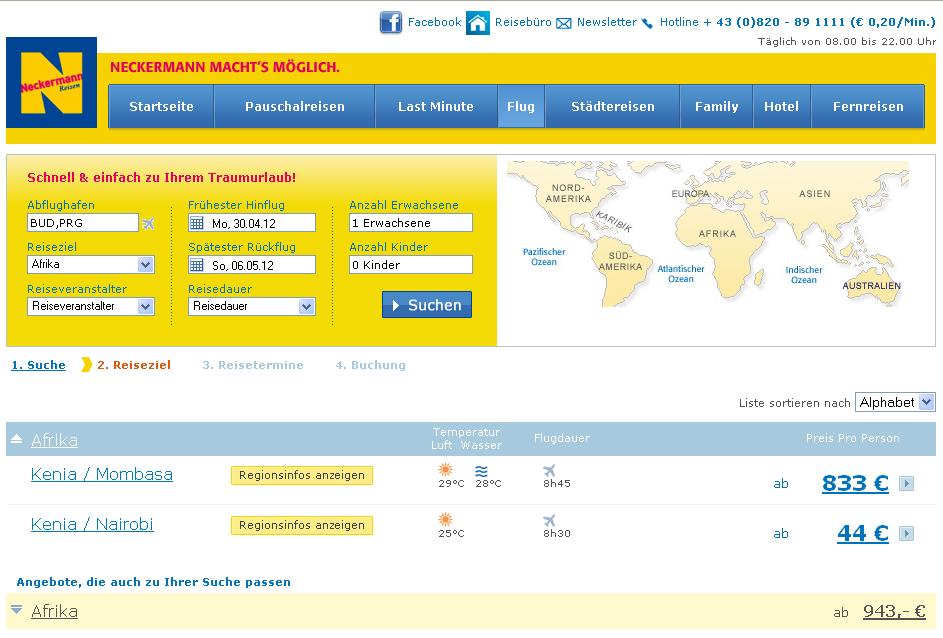Click the Anzahl Erwachsene field
The width and height of the screenshot is (943, 638).
pyautogui.click(x=411, y=223)
